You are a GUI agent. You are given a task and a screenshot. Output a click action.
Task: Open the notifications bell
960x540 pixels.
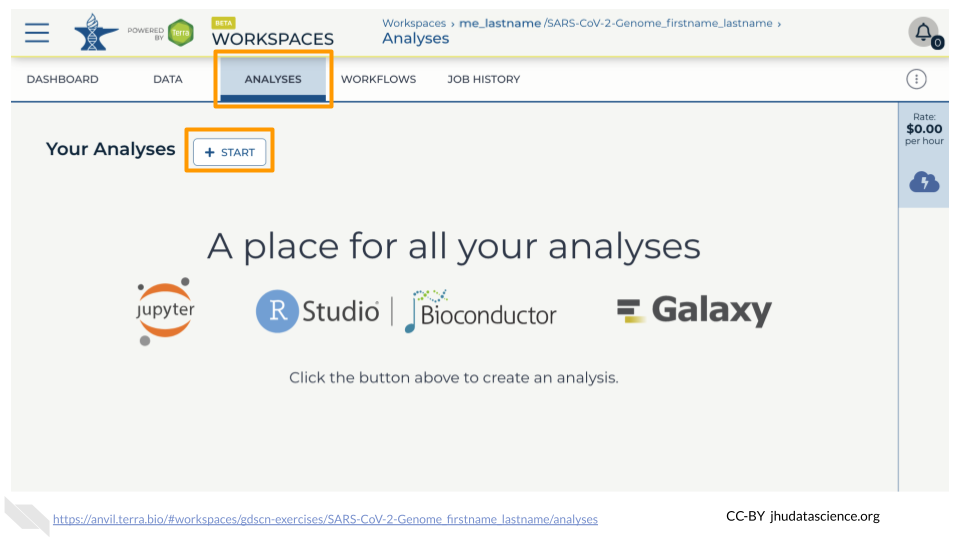[924, 32]
